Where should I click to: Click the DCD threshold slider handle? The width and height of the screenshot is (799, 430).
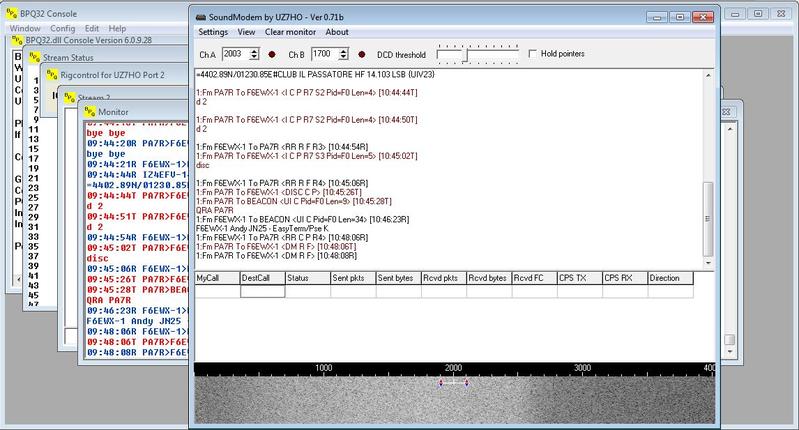pos(465,55)
